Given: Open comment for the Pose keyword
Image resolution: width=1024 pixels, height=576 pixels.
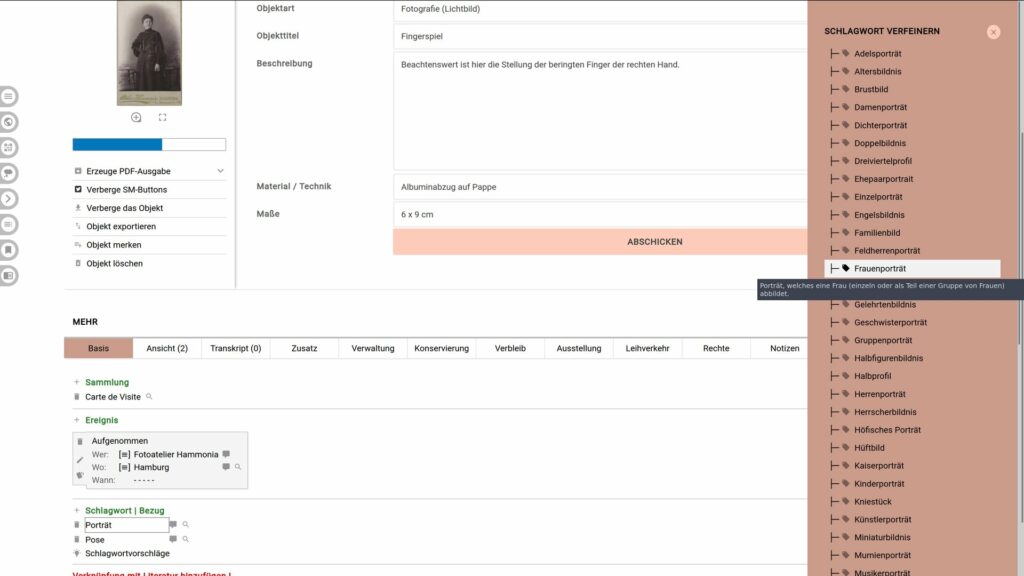Looking at the screenshot, I should [173, 539].
